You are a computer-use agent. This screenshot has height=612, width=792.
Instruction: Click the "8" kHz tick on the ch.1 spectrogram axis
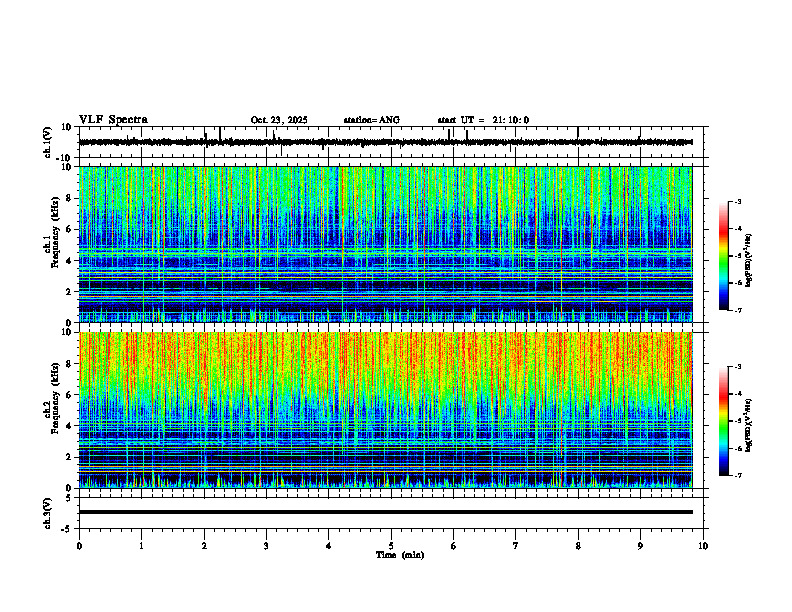(69, 198)
